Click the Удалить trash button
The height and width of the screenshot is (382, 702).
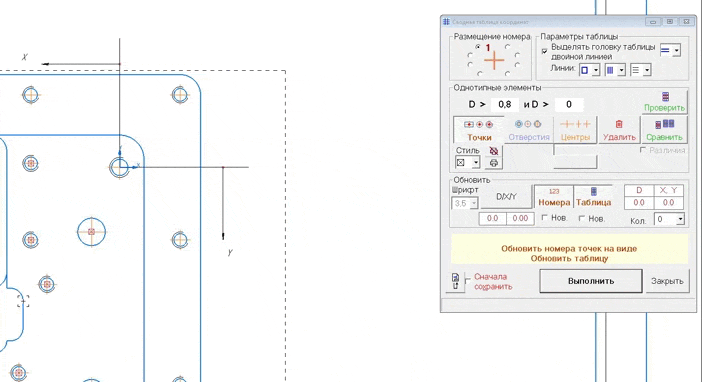coord(619,130)
